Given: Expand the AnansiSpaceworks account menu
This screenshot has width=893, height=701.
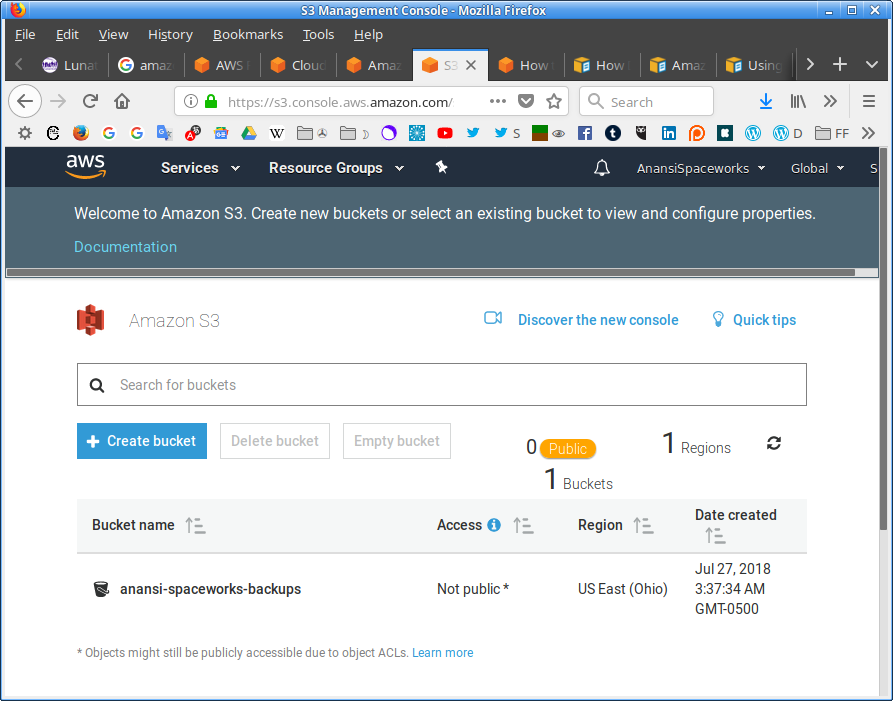Looking at the screenshot, I should coord(701,168).
